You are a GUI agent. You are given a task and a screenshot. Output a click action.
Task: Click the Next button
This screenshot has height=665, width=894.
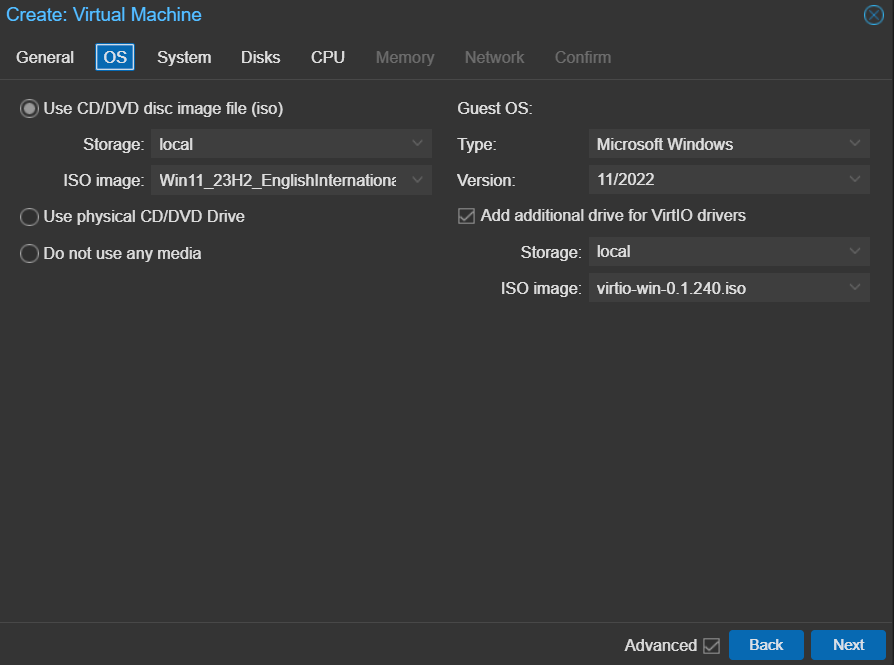(x=848, y=645)
